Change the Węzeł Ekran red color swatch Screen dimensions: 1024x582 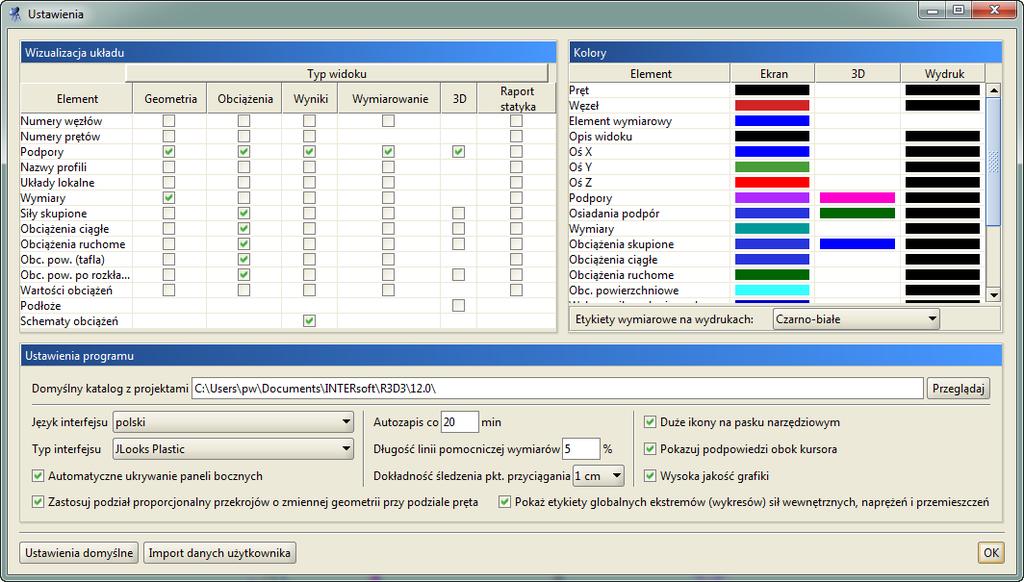(x=772, y=105)
